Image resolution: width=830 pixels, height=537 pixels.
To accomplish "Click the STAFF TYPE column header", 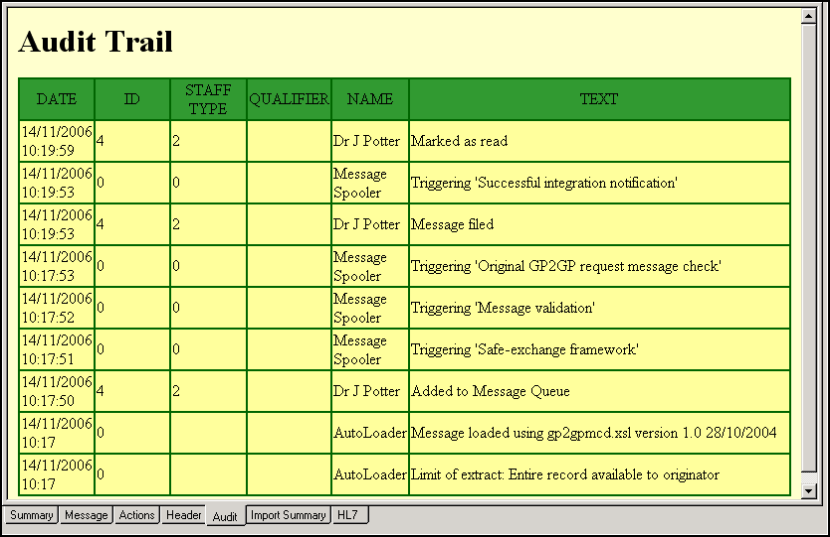I will click(x=208, y=99).
